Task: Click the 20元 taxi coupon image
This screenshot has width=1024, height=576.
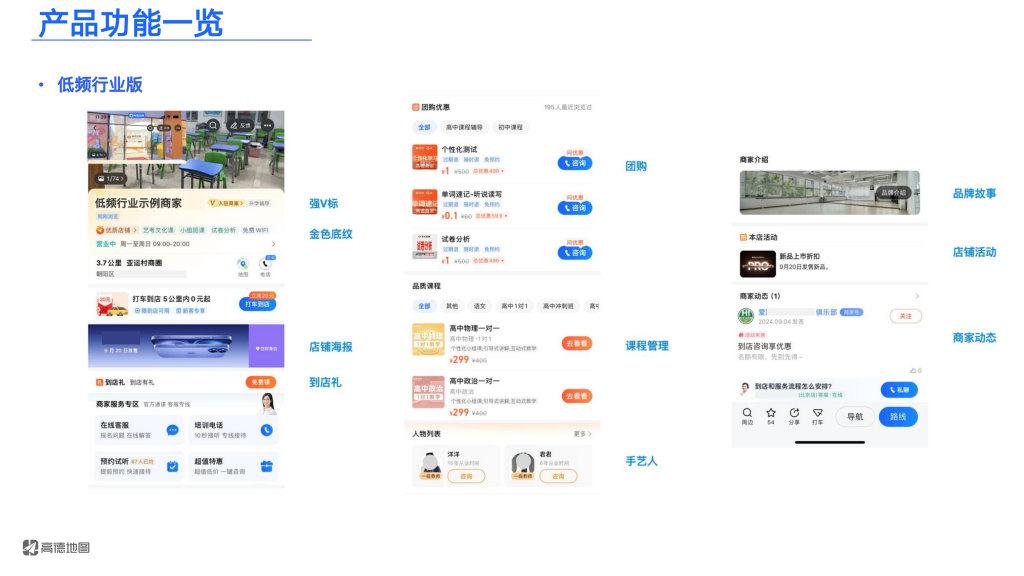Action: [x=112, y=304]
